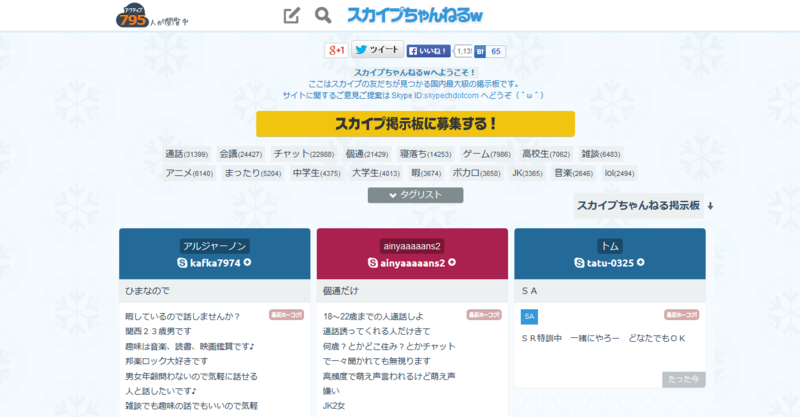Screen dimensions: 800x417
Task: Select the 寝落ち tag
Action: pos(426,154)
